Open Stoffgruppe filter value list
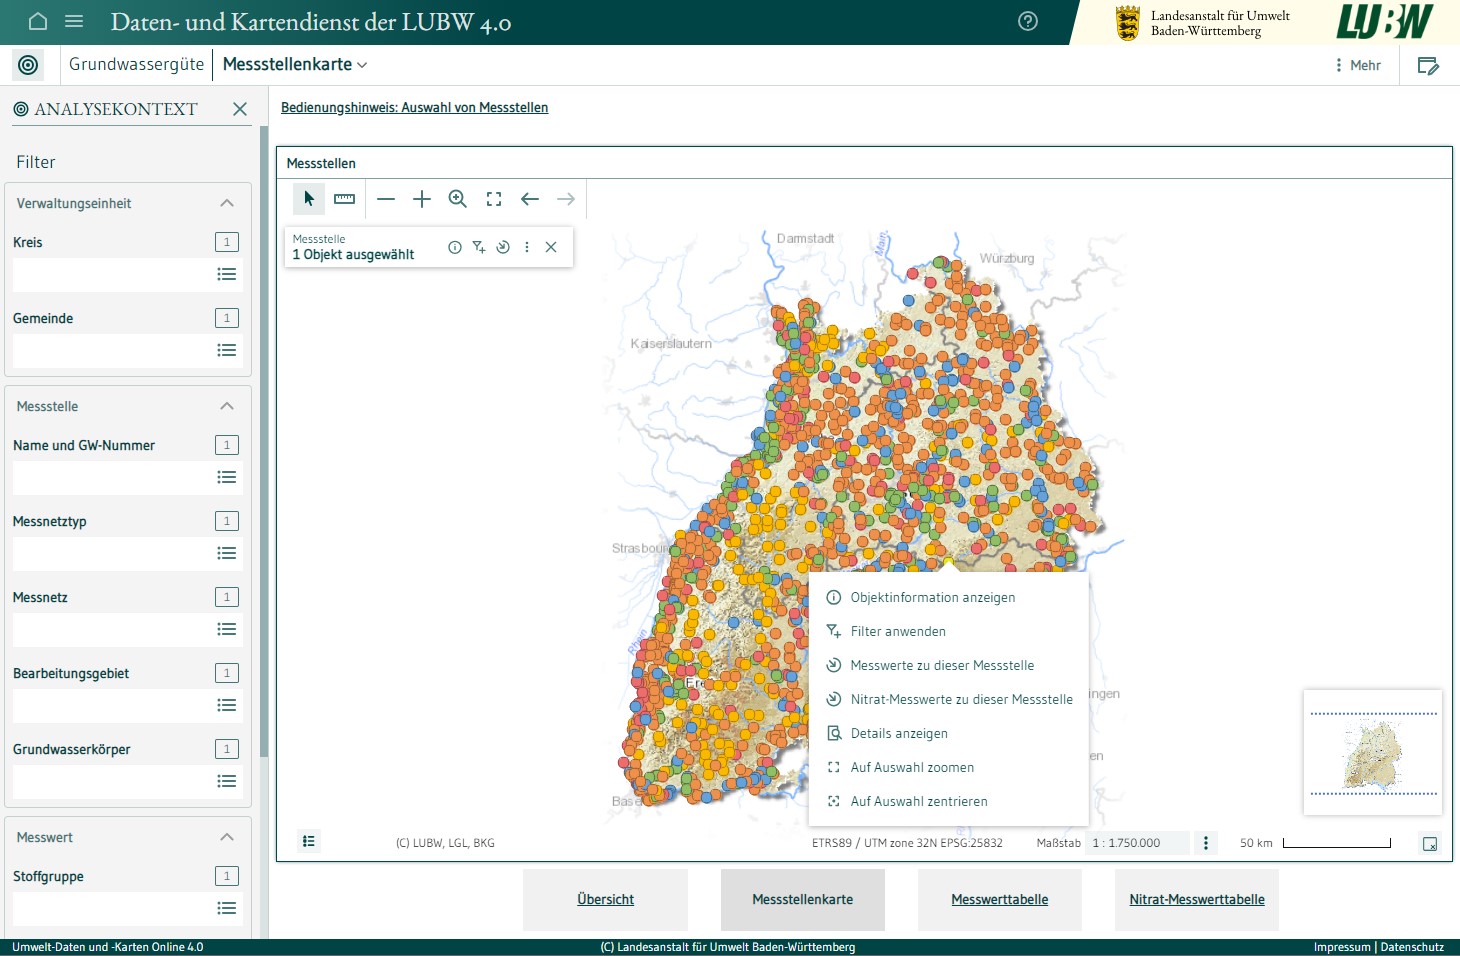1460x956 pixels. pyautogui.click(x=227, y=908)
